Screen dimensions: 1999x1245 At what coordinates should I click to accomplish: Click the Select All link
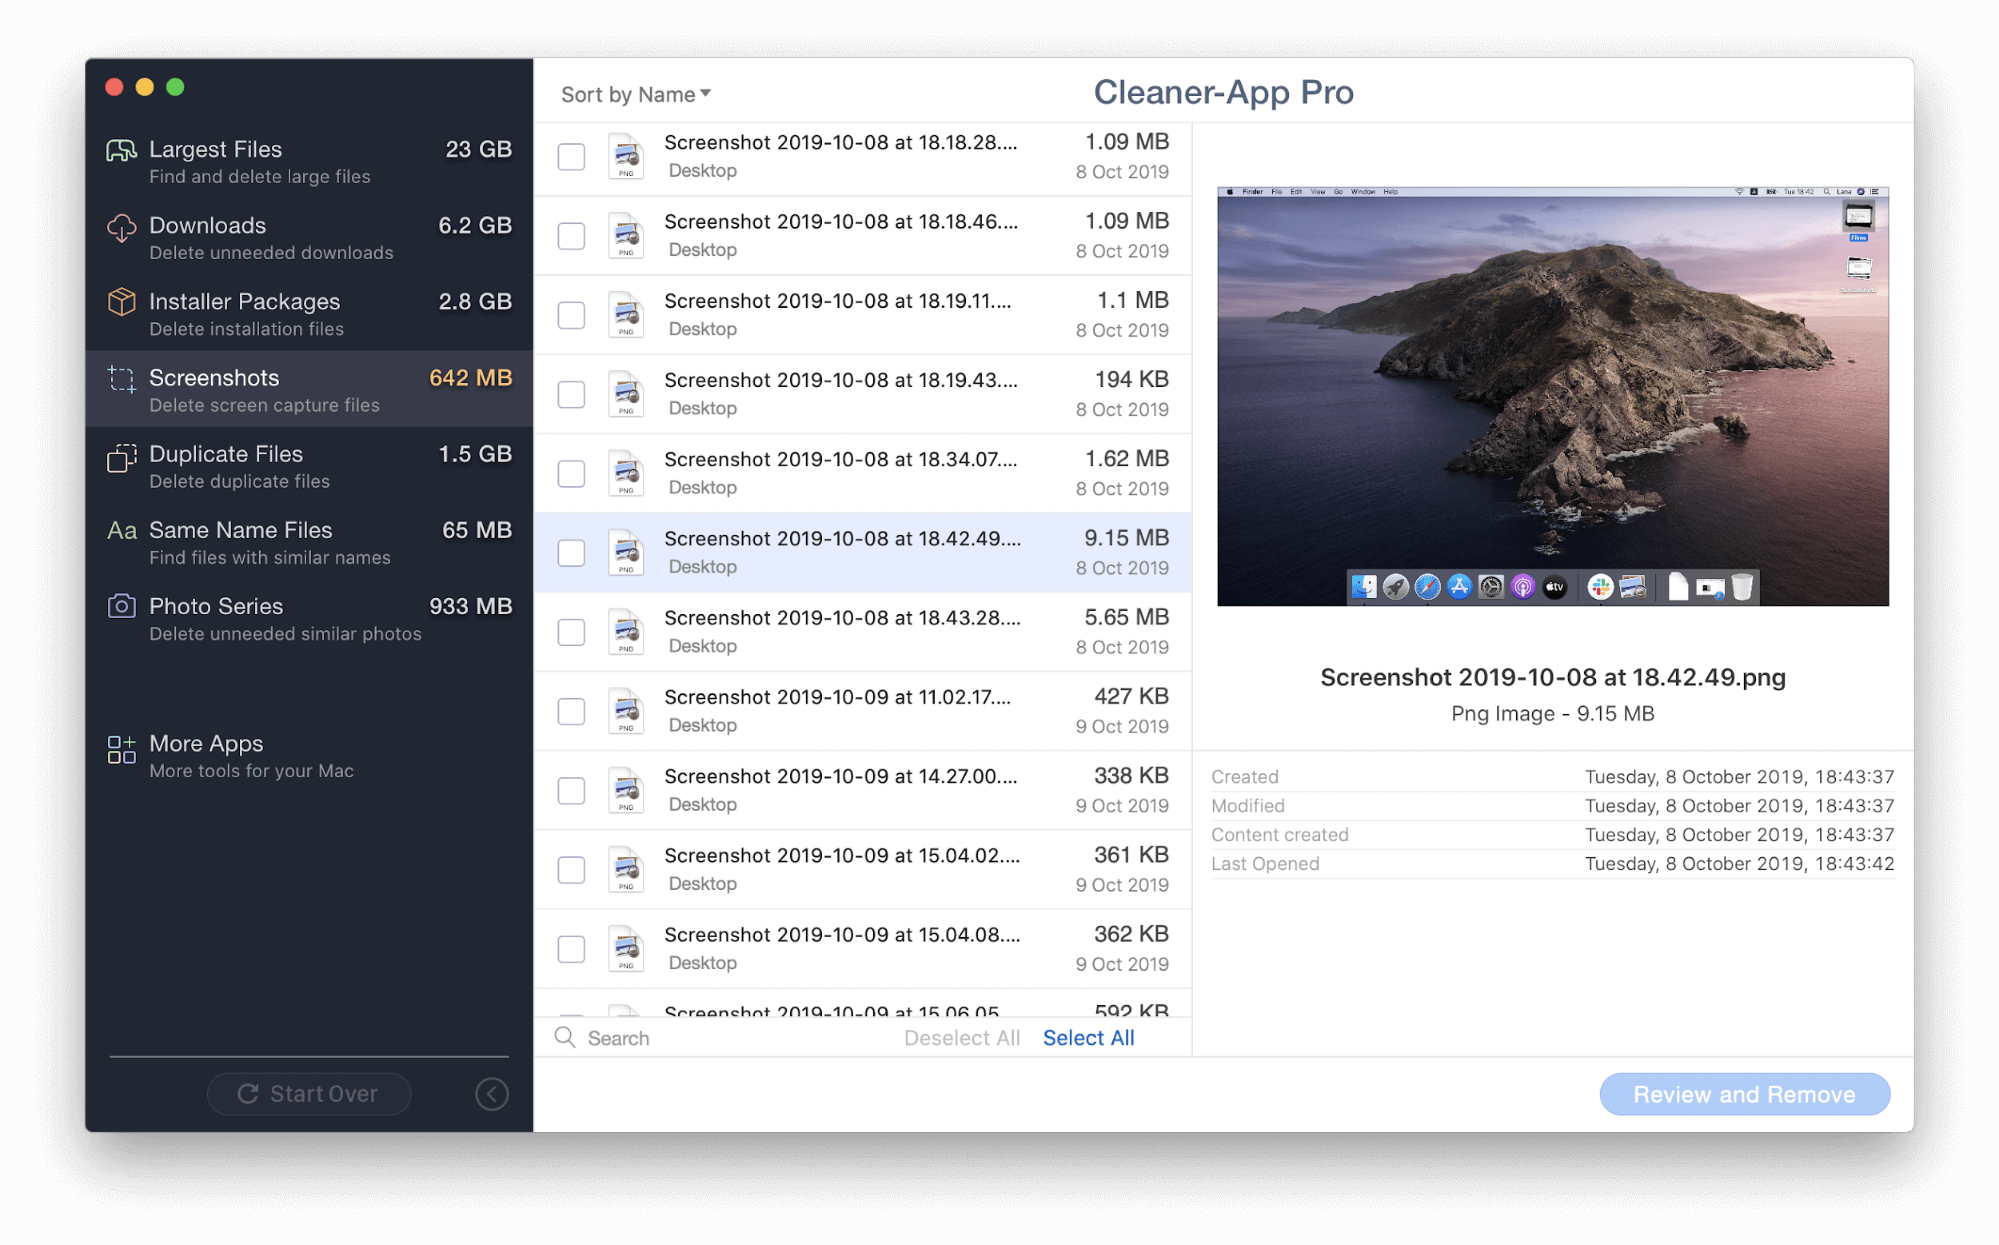click(x=1088, y=1038)
